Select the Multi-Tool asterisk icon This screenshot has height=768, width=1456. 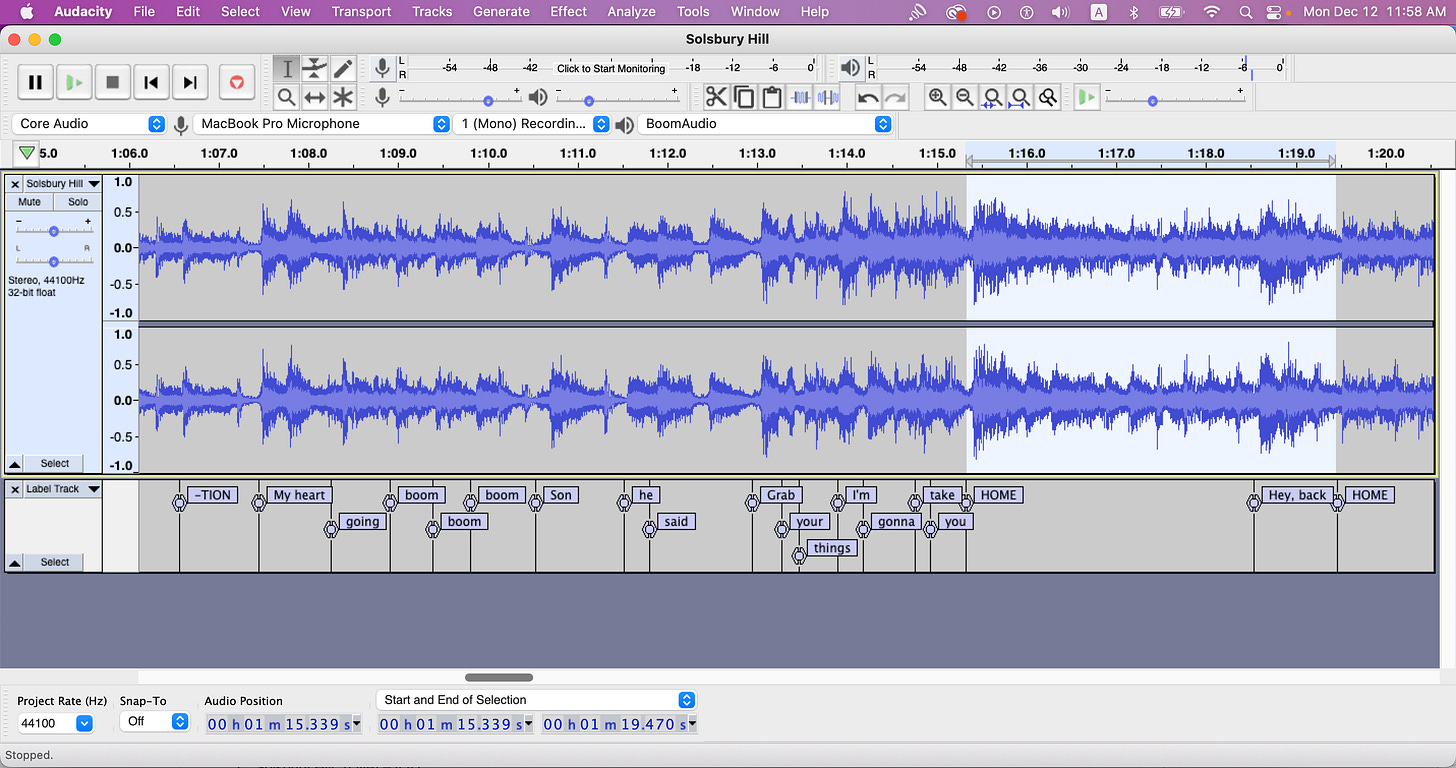(x=343, y=97)
